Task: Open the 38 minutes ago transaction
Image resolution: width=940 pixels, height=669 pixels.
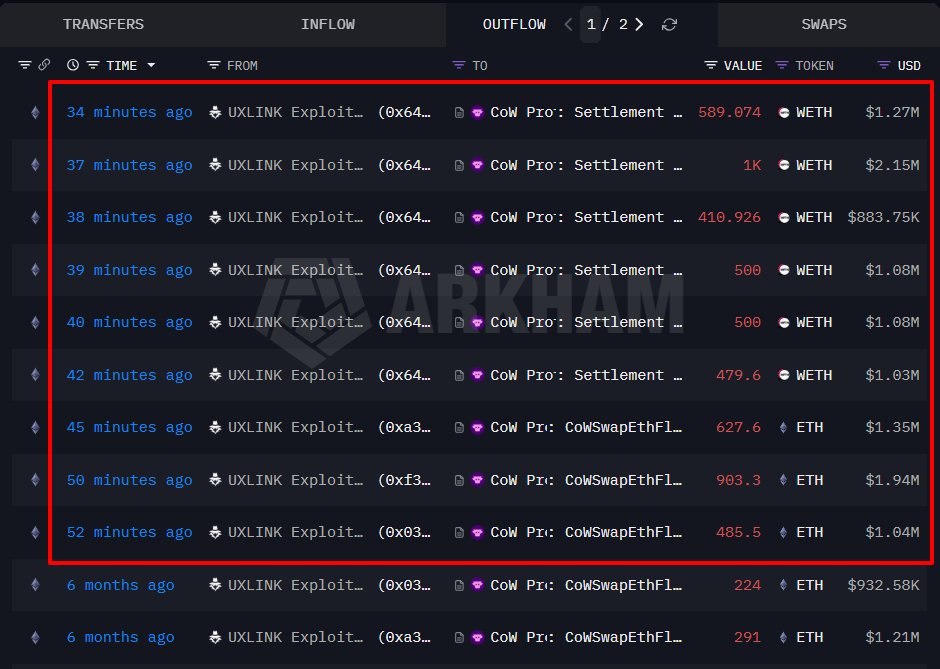Action: (x=129, y=217)
